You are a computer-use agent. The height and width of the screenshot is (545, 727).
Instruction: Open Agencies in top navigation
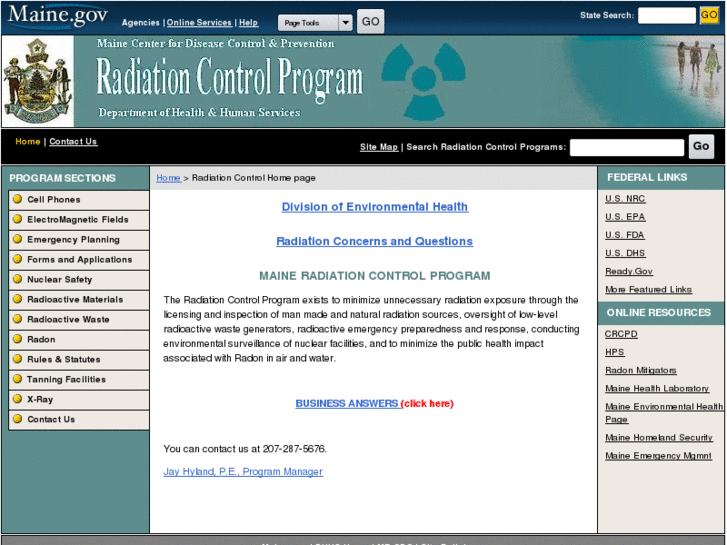[140, 23]
